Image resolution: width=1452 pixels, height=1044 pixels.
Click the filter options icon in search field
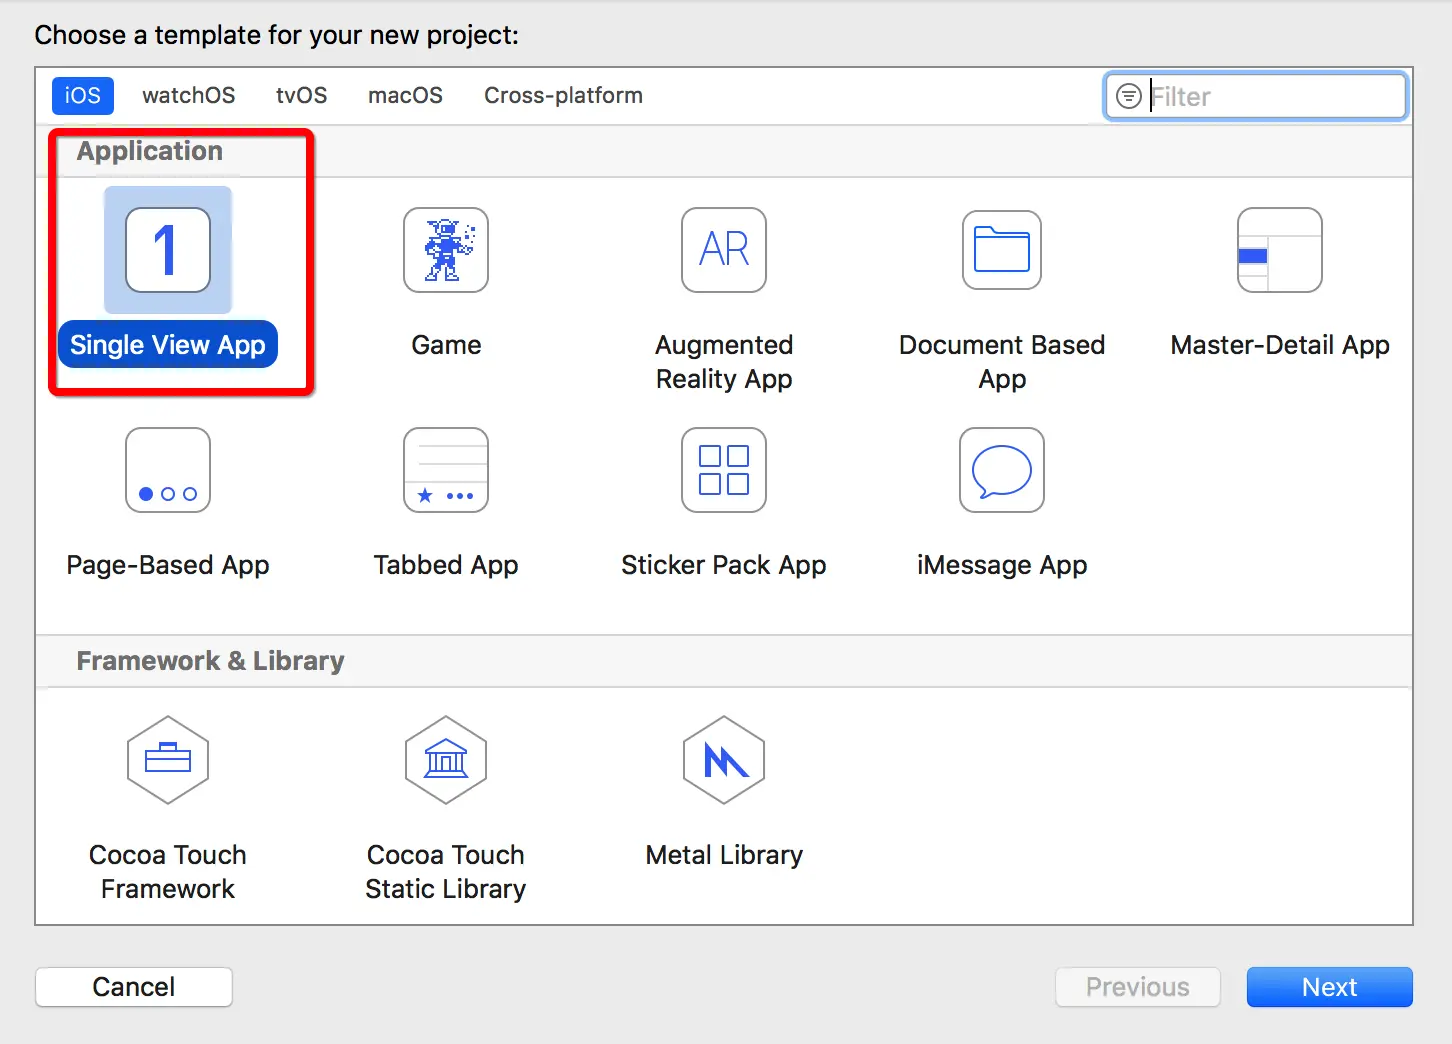coord(1128,96)
